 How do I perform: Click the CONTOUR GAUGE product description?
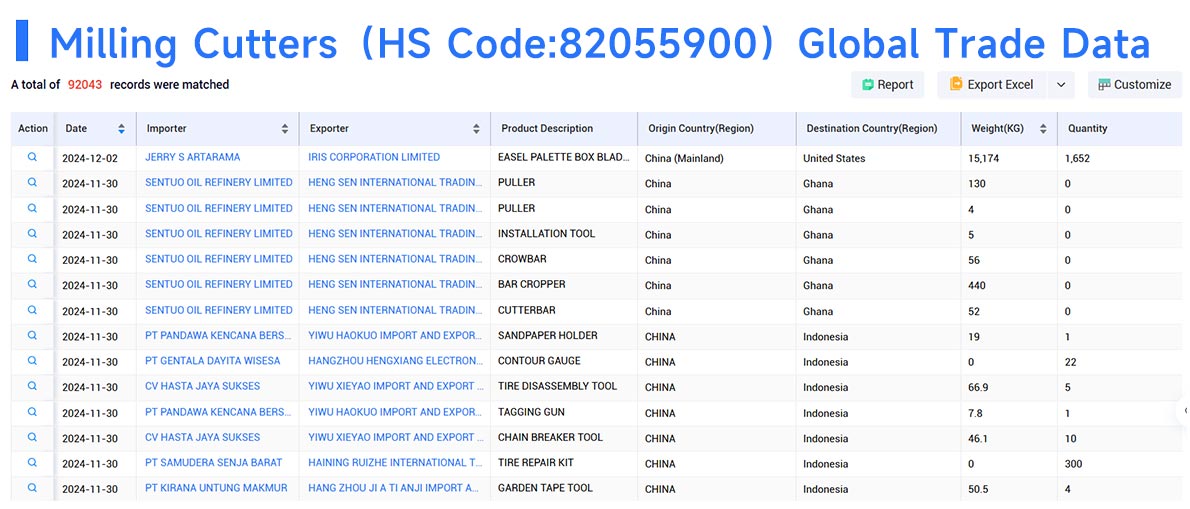tap(540, 360)
